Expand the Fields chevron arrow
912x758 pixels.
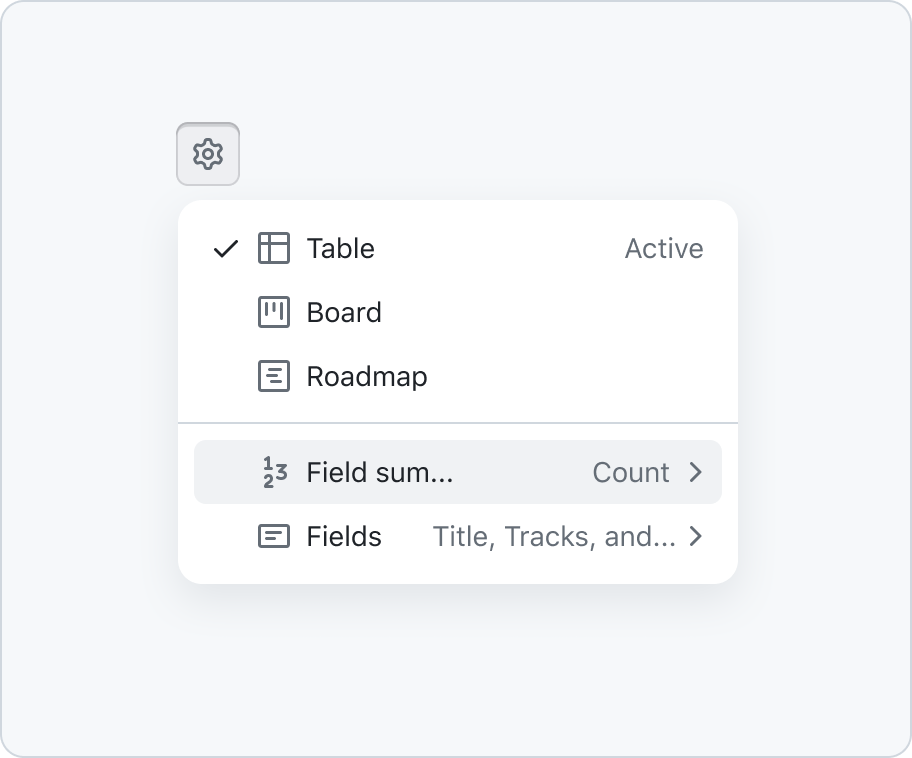coord(696,536)
